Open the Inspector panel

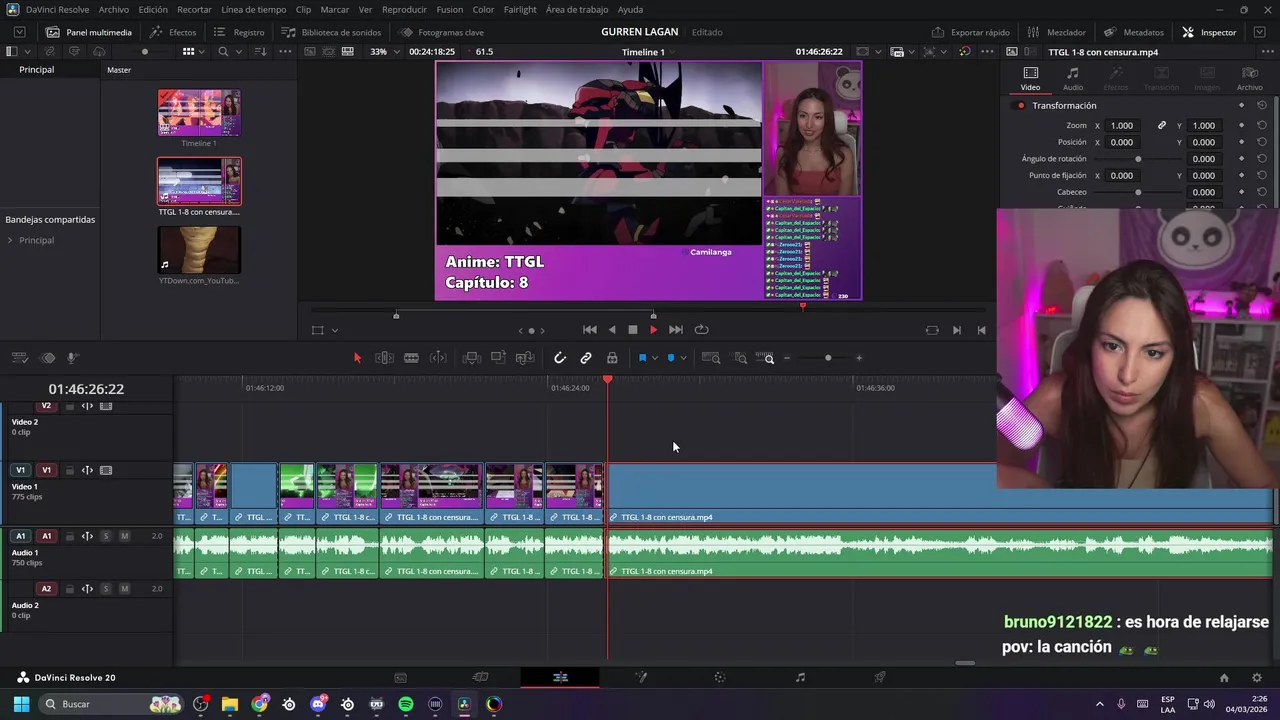[x=1209, y=32]
